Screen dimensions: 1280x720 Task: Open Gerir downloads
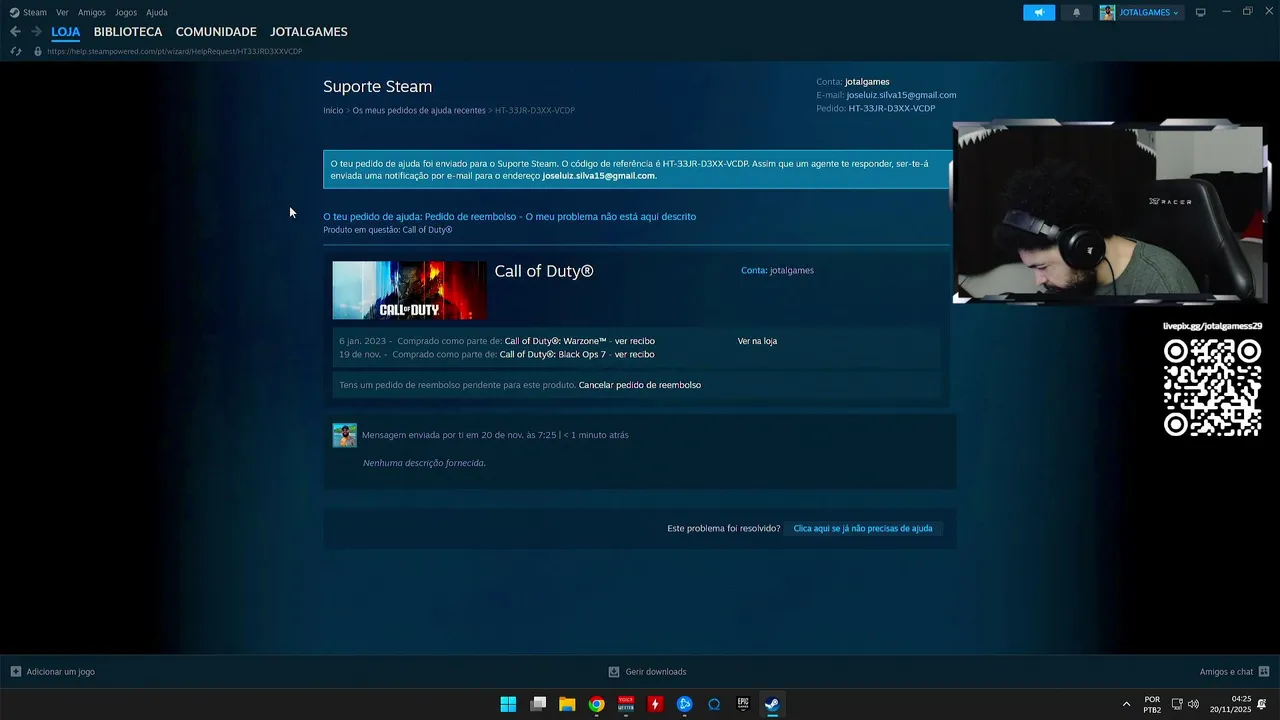(656, 672)
